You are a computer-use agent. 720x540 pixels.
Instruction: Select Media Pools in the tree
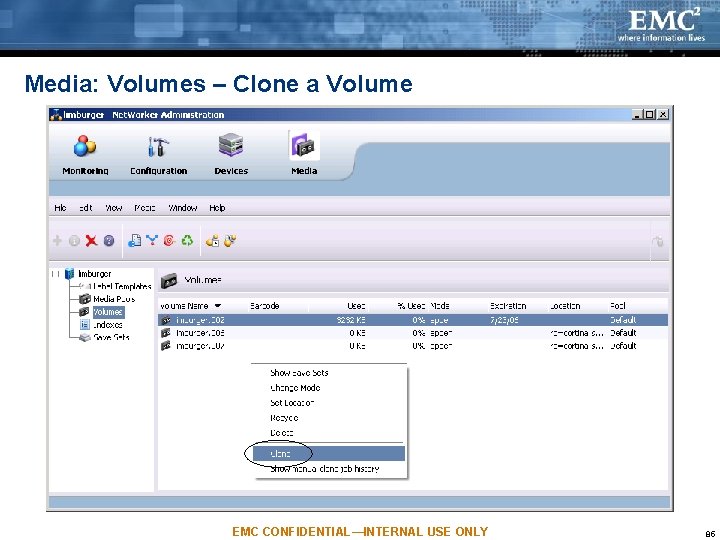click(114, 299)
